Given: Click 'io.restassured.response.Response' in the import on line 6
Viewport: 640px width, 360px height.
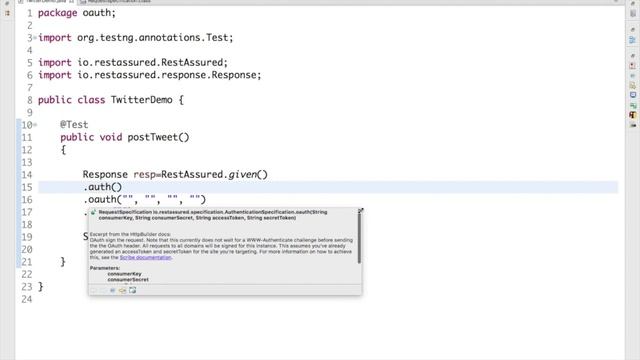Looking at the screenshot, I should point(167,75).
